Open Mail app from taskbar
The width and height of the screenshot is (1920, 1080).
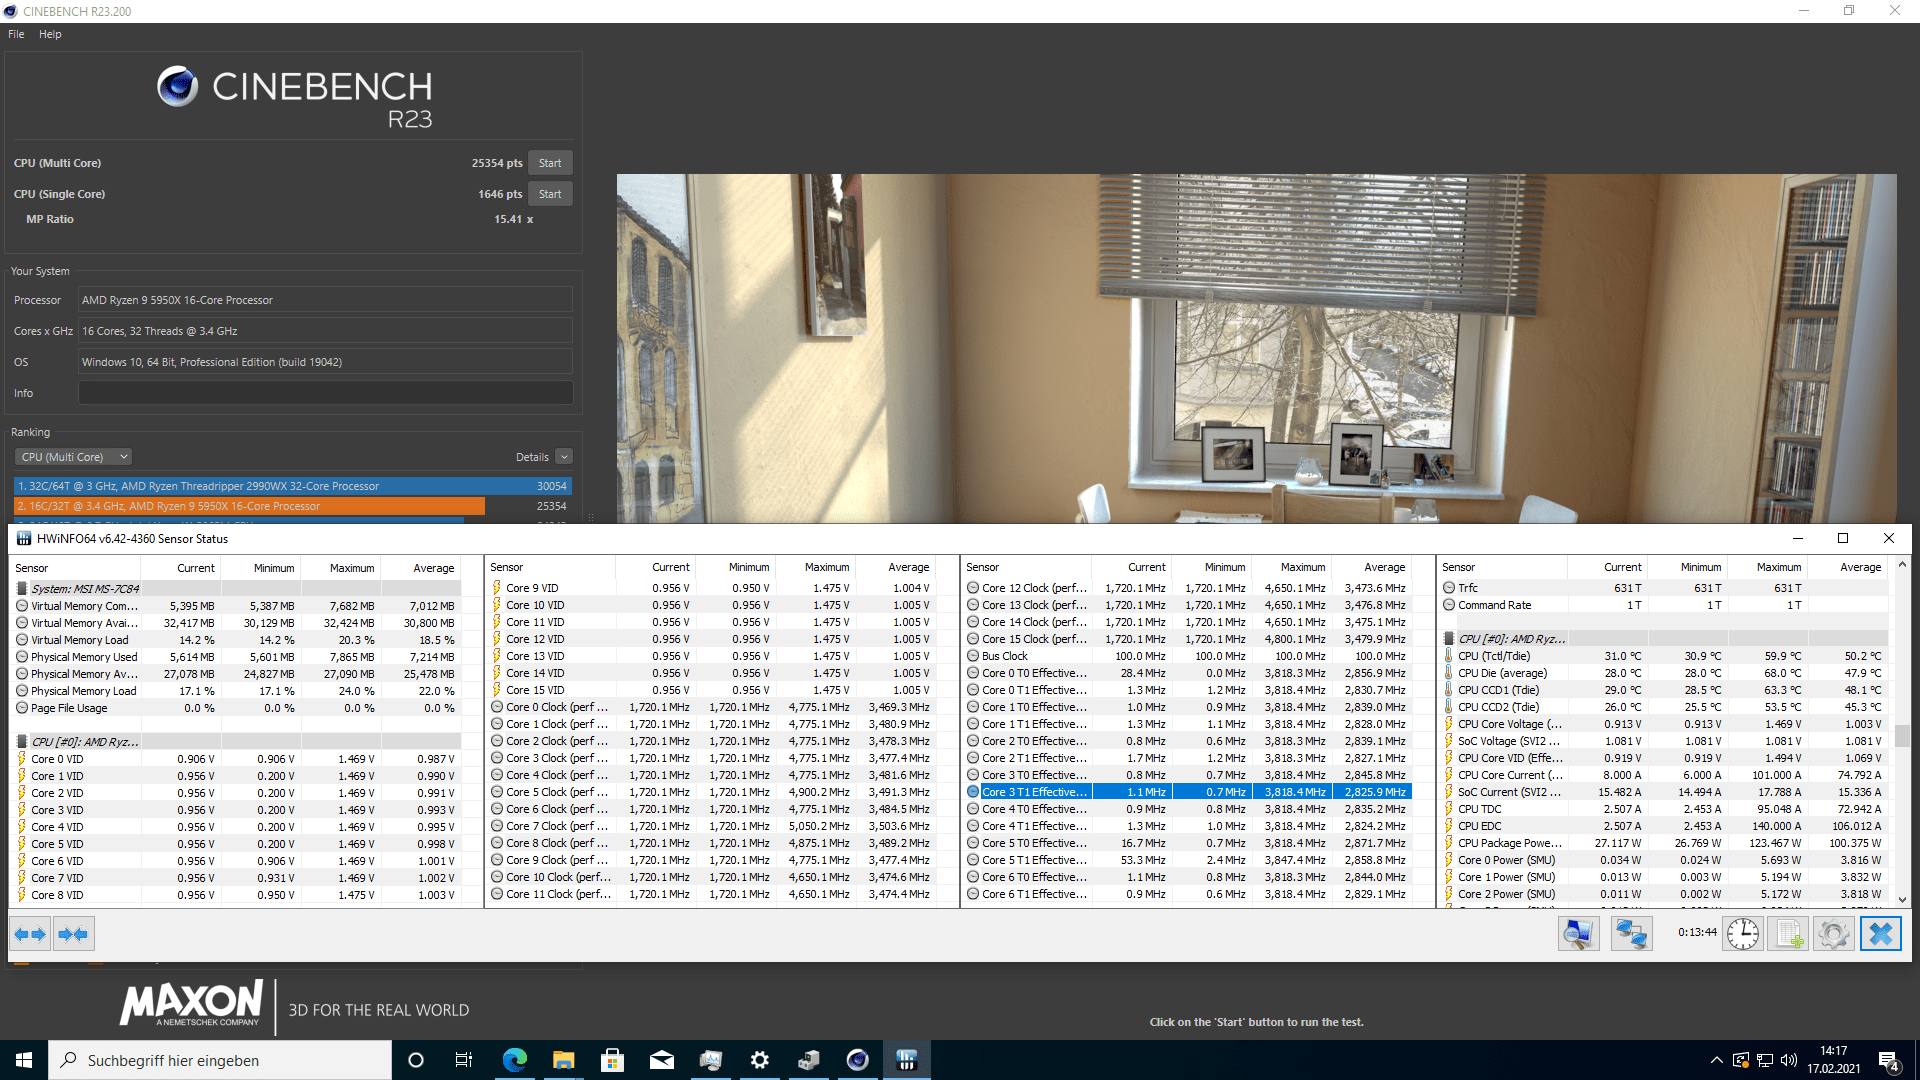pos(661,1060)
